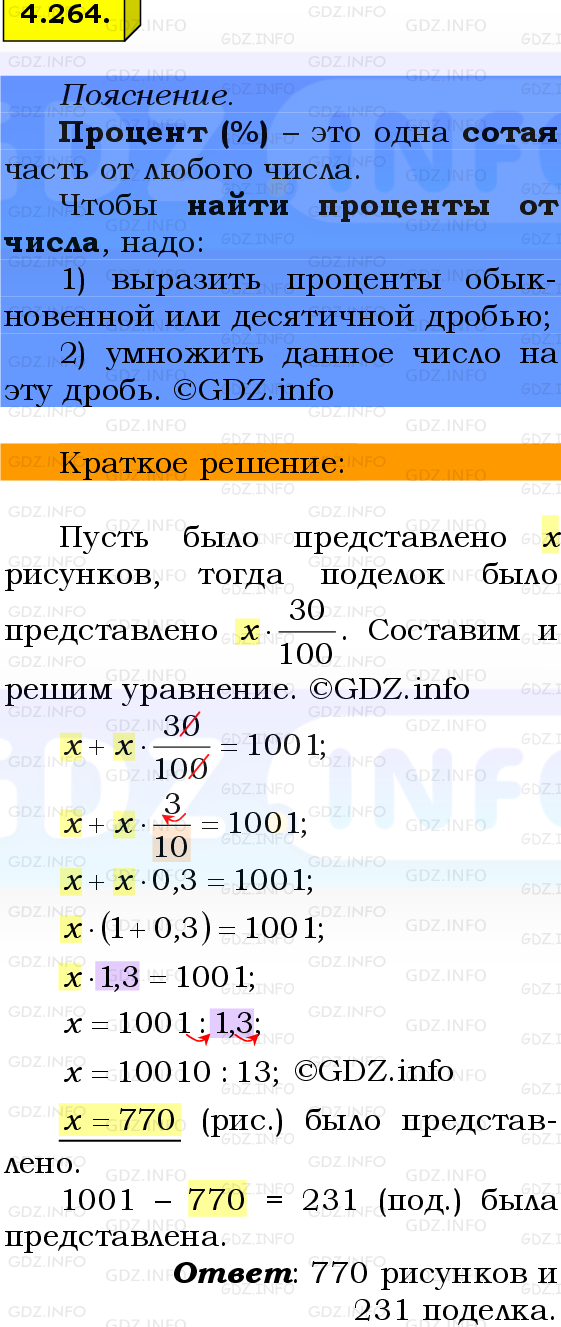The image size is (561, 1327).
Task: Click the line '1) выразить проценты обык-'
Action: click(309, 280)
